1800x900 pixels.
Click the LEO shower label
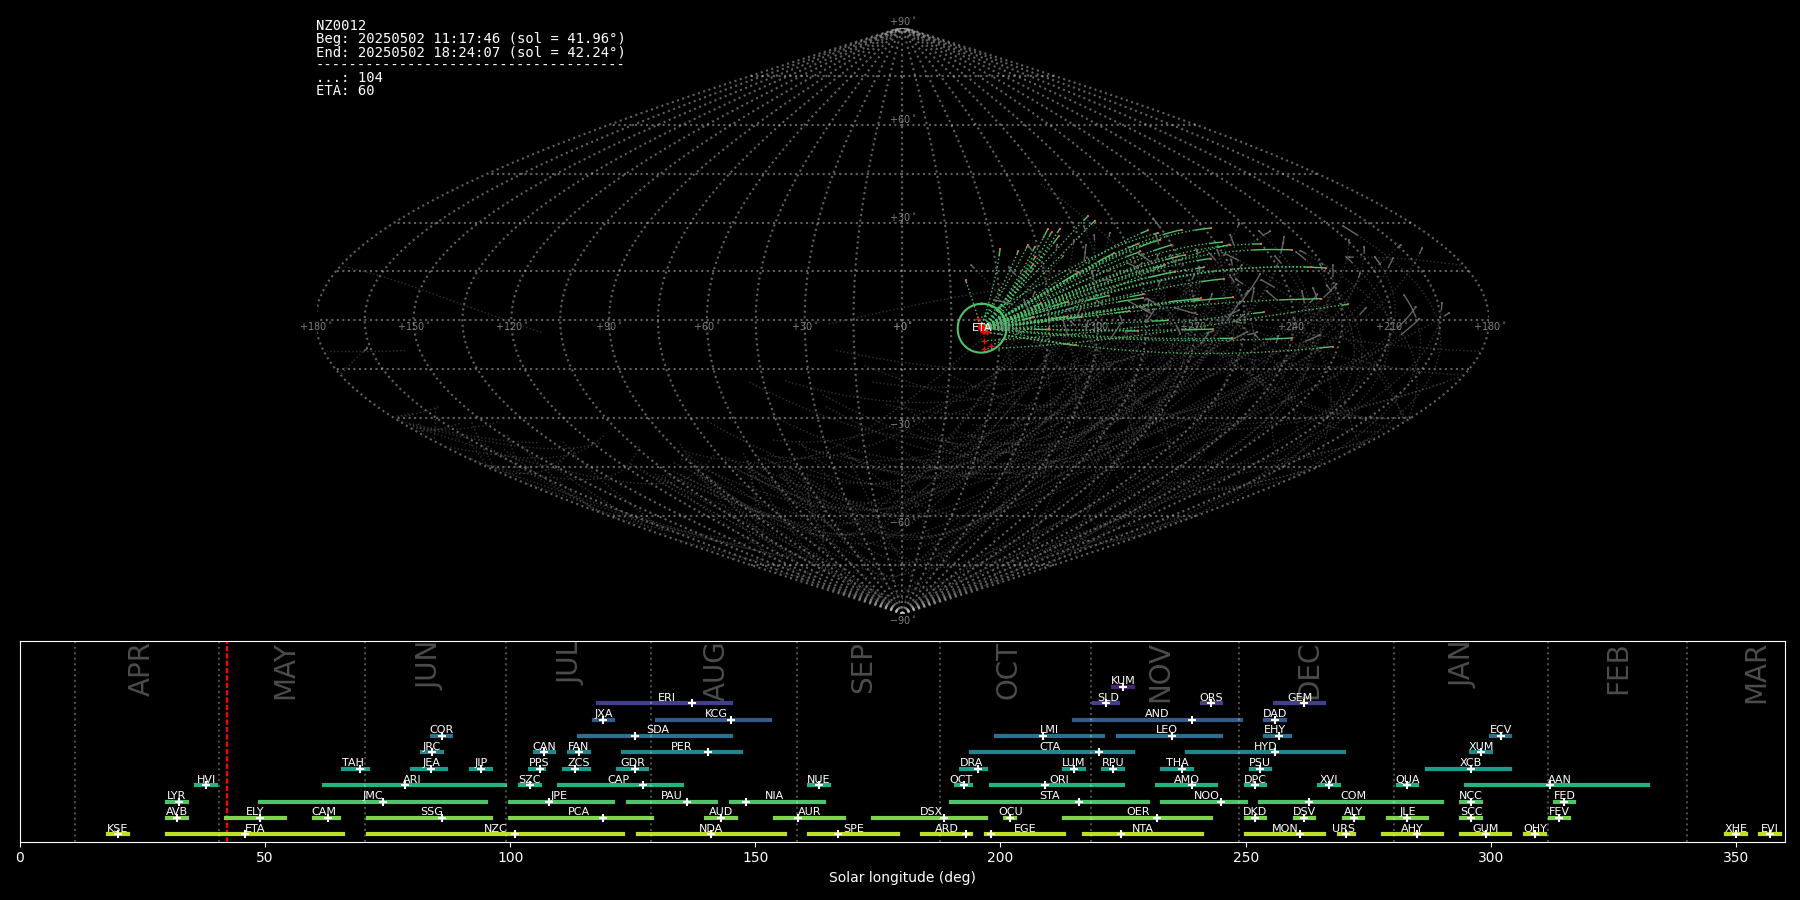point(1167,730)
